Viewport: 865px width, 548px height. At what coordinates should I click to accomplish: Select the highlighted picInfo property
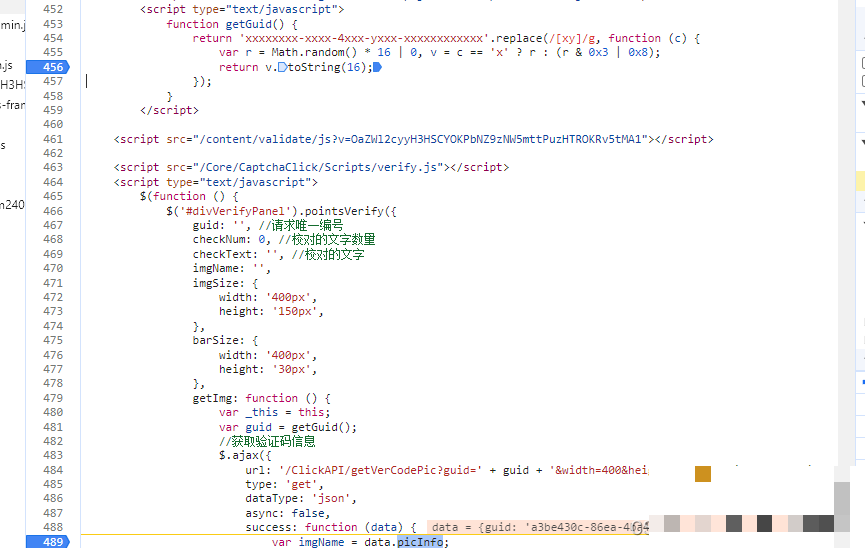pos(419,542)
